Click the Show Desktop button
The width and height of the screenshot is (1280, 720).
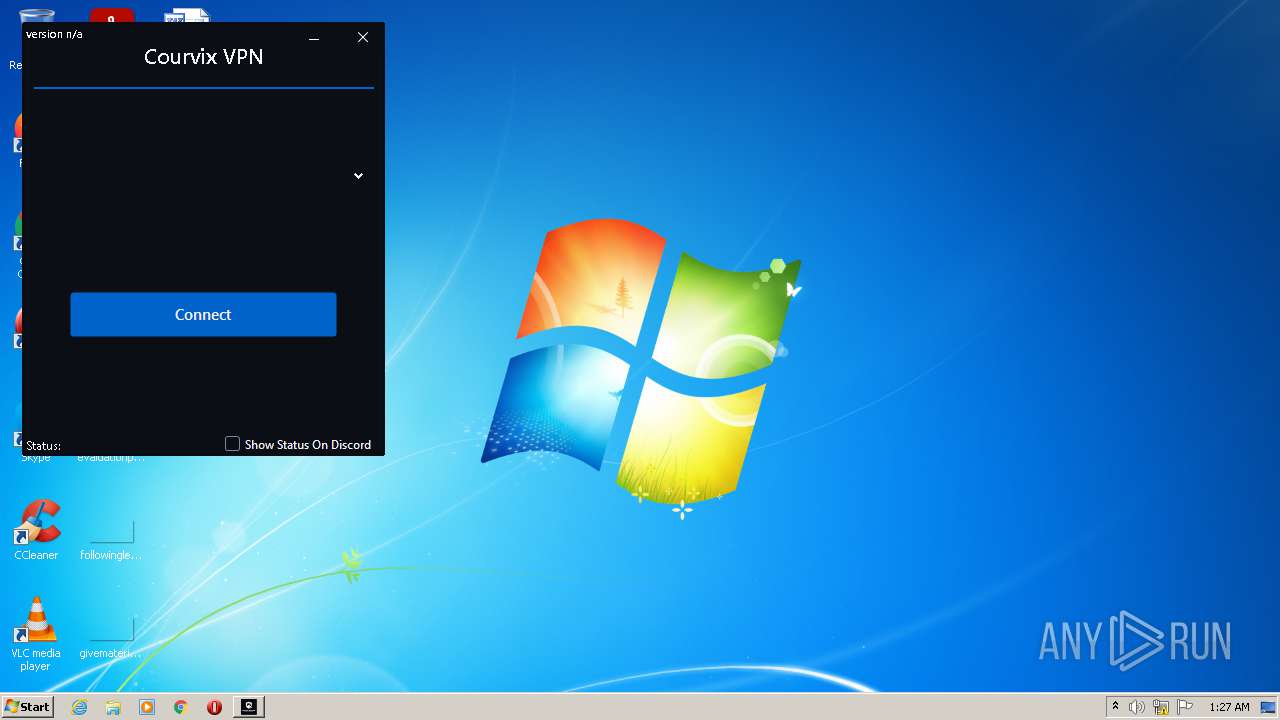[x=1269, y=707]
